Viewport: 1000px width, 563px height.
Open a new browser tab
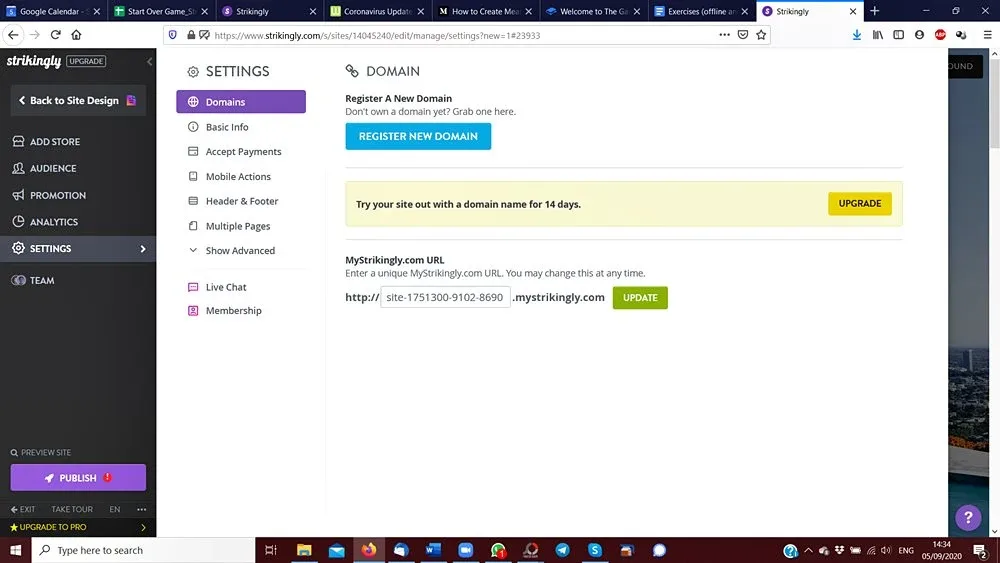point(874,11)
